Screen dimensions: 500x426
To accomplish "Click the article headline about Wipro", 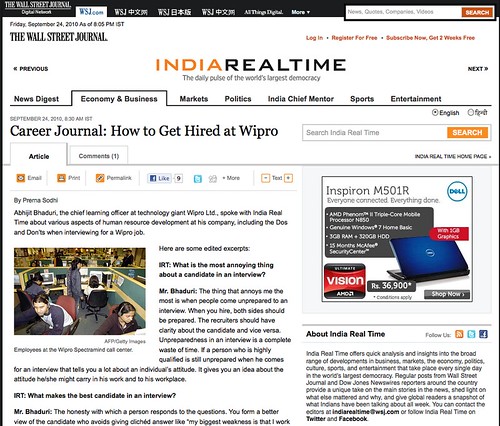I will click(144, 131).
